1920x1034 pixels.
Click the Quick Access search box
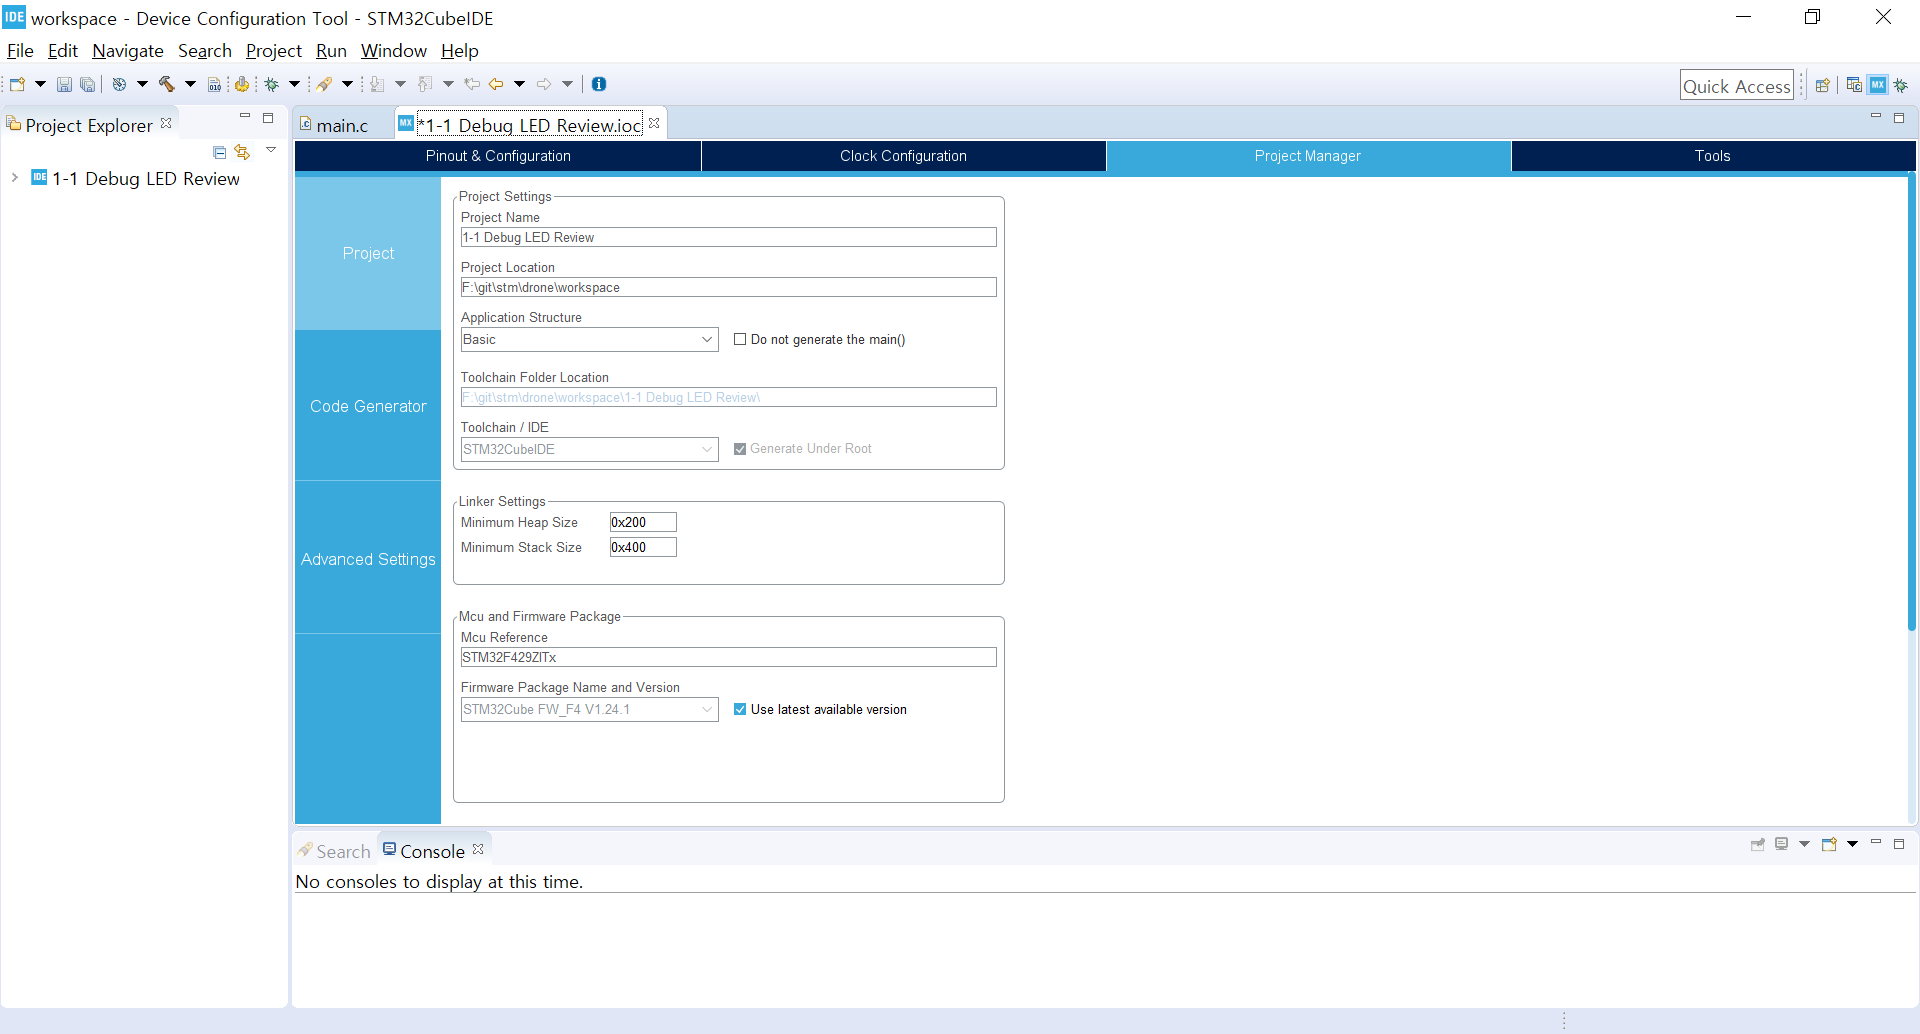click(x=1736, y=86)
